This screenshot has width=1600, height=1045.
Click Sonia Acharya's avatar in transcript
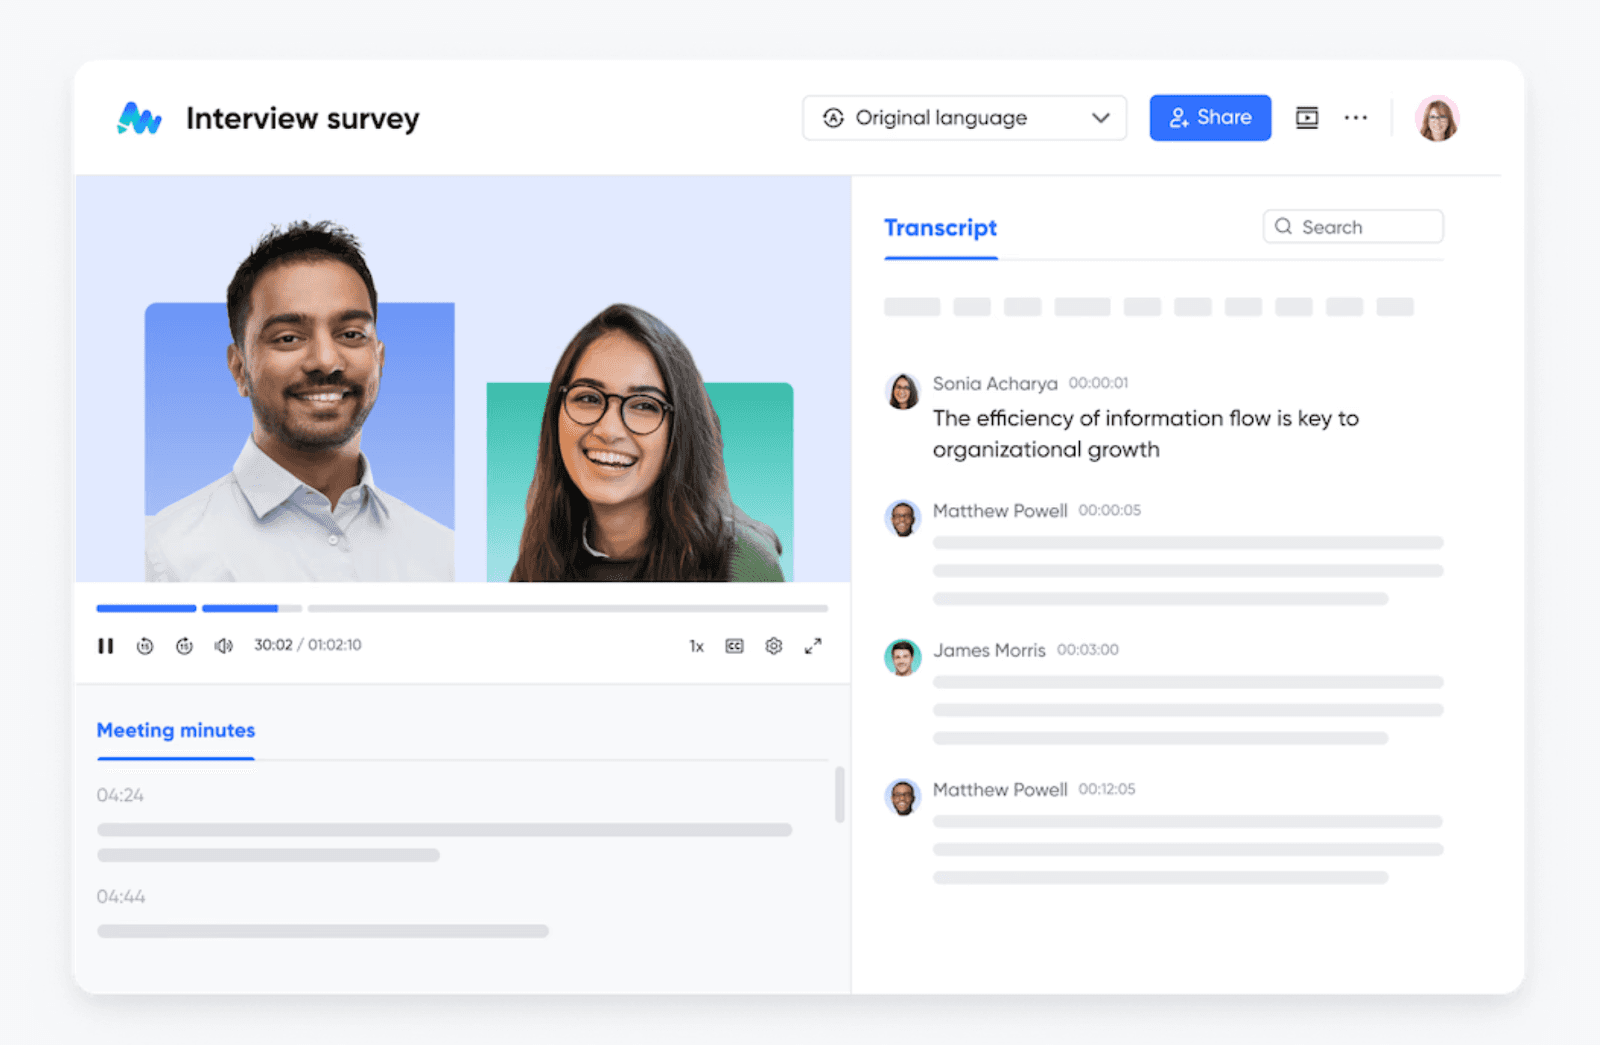click(903, 391)
